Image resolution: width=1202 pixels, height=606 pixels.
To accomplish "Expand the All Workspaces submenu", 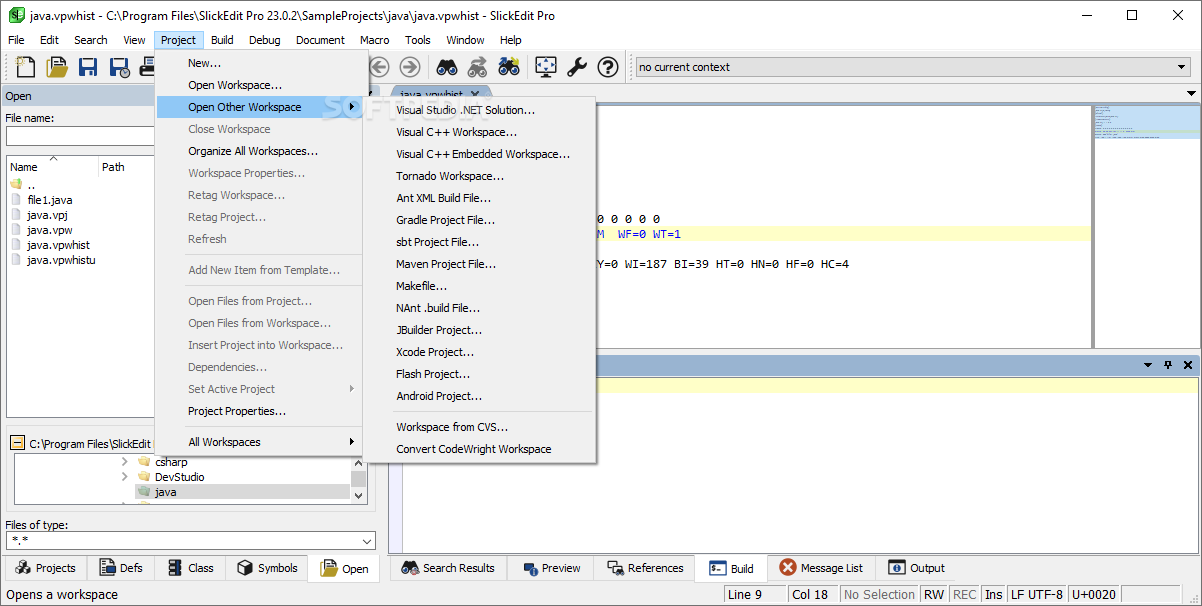I will tap(259, 442).
